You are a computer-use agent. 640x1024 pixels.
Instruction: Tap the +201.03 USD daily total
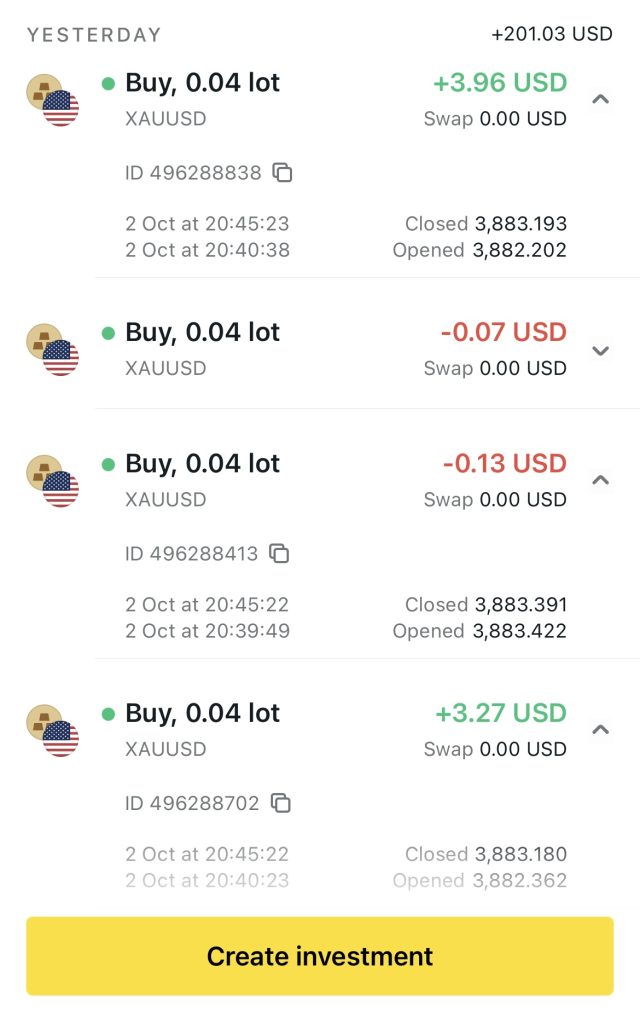pos(551,34)
